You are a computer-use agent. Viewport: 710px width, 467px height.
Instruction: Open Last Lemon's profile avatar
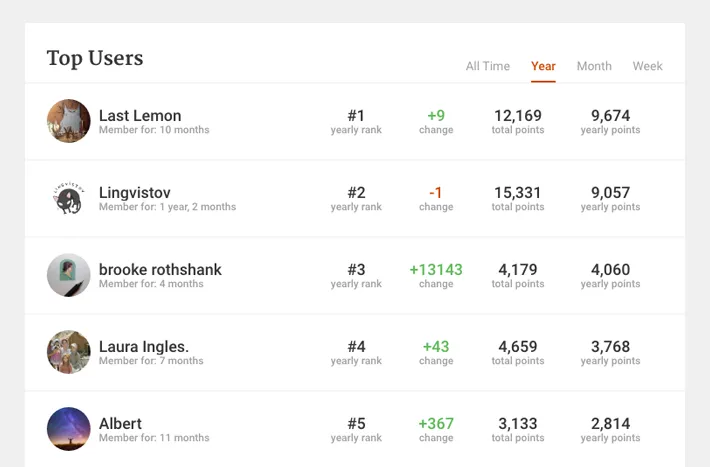click(x=68, y=121)
